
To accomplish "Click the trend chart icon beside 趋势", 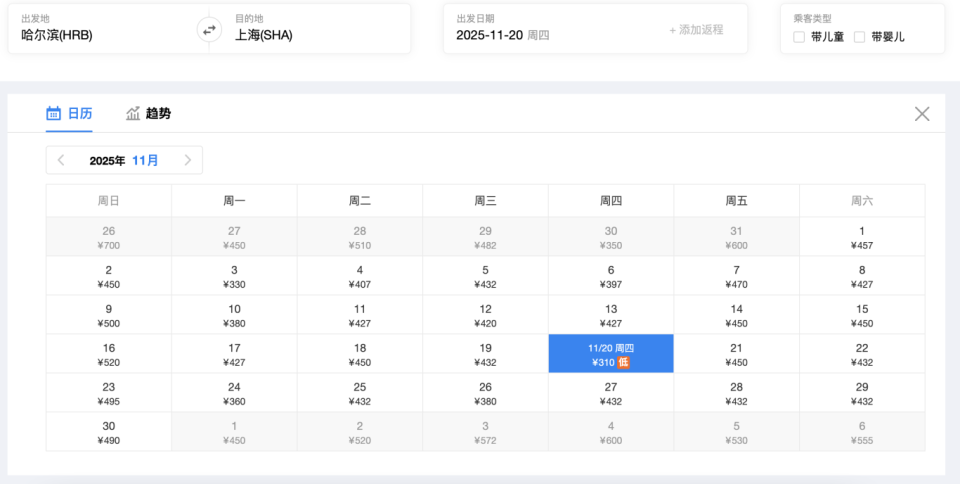I will (133, 114).
